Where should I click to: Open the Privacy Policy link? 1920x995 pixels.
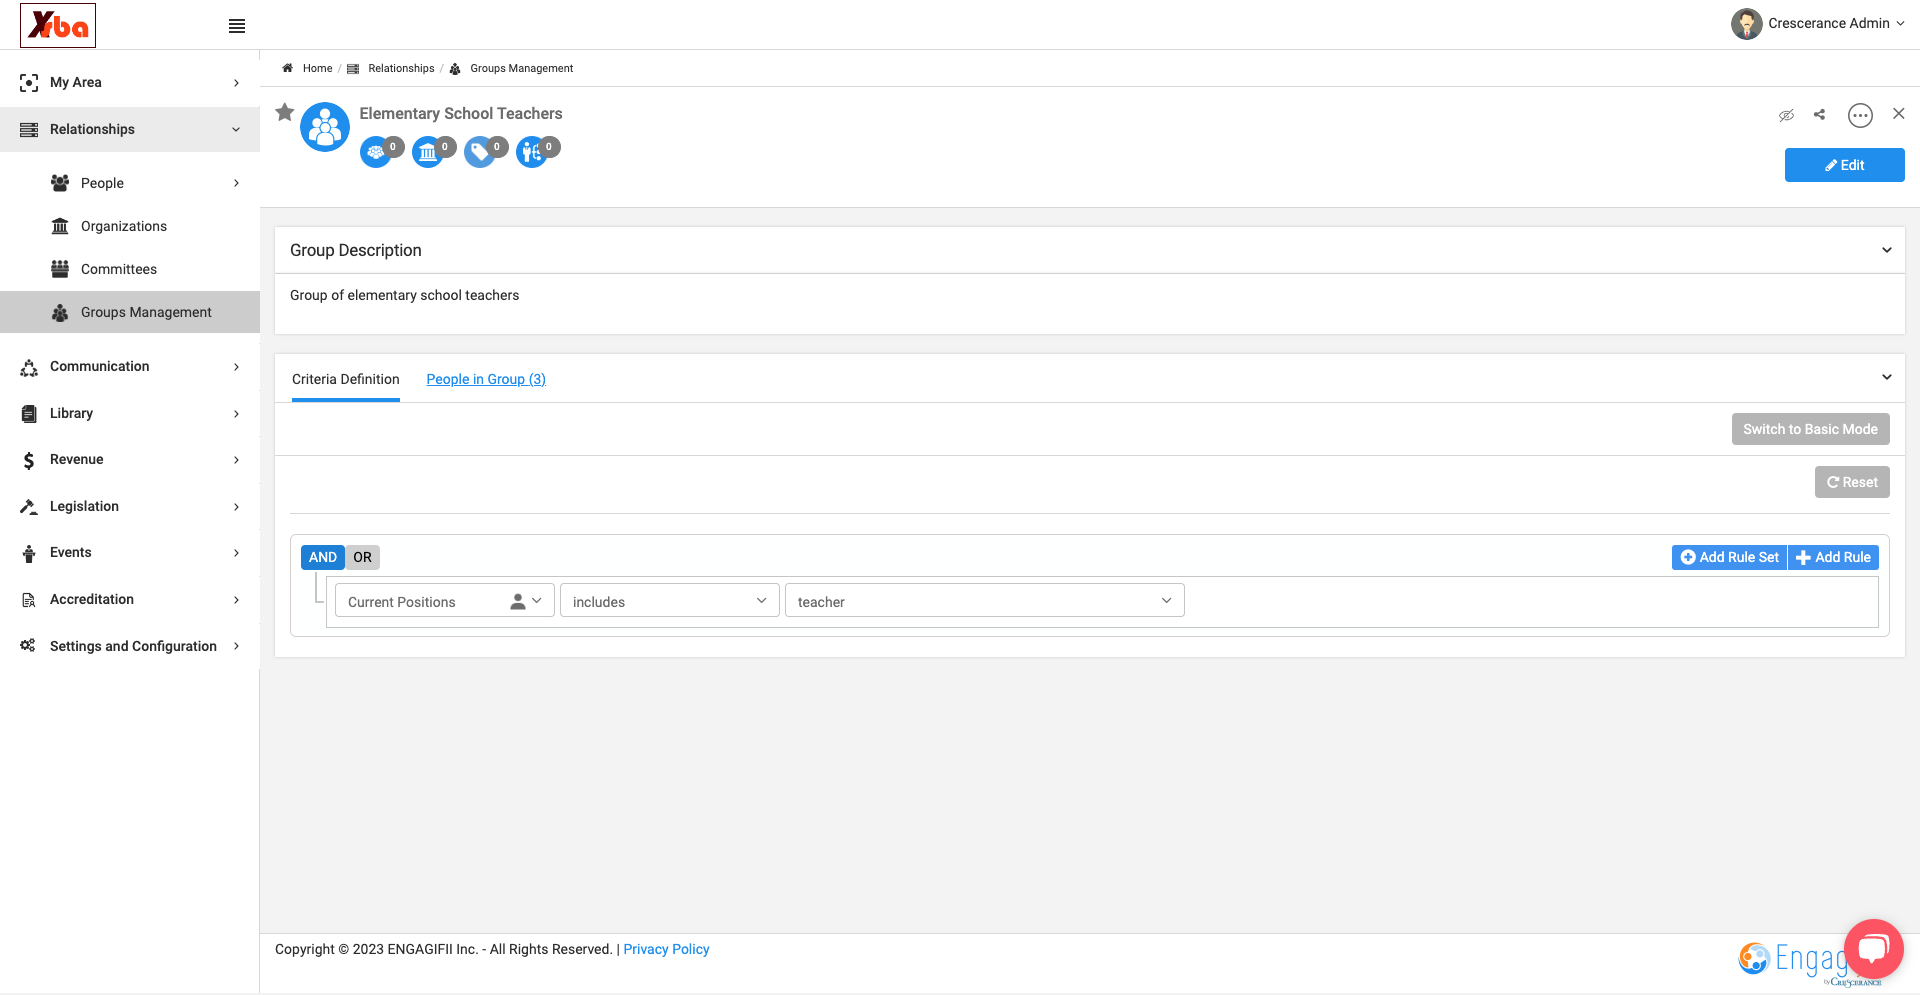(x=666, y=949)
